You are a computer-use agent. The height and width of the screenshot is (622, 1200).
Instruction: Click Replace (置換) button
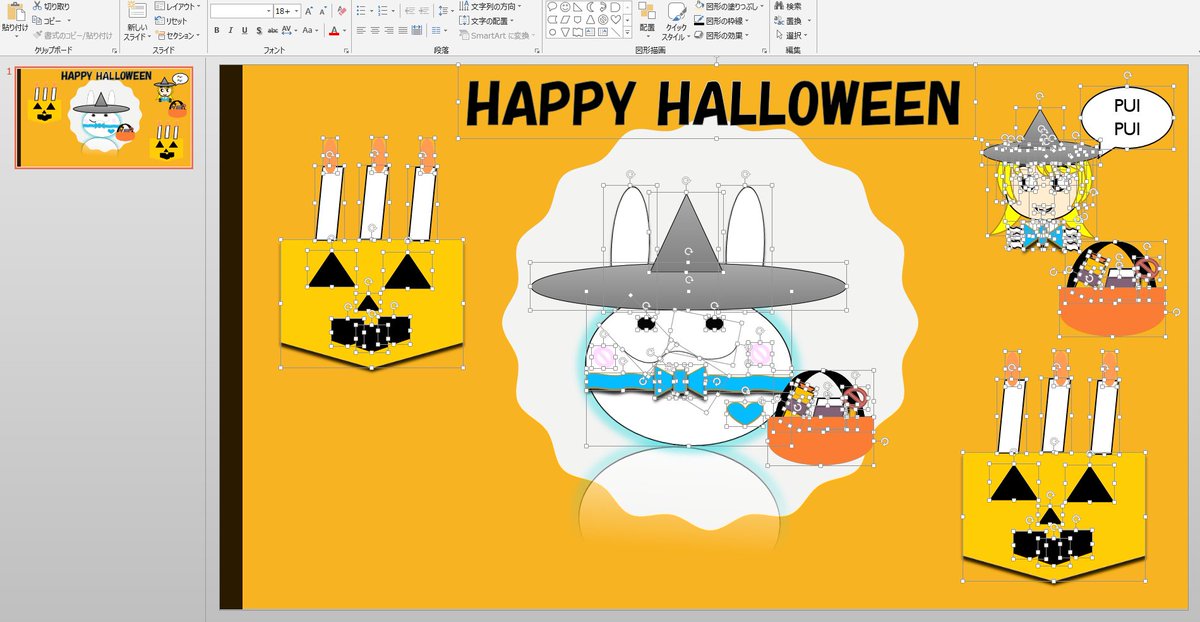tap(790, 21)
